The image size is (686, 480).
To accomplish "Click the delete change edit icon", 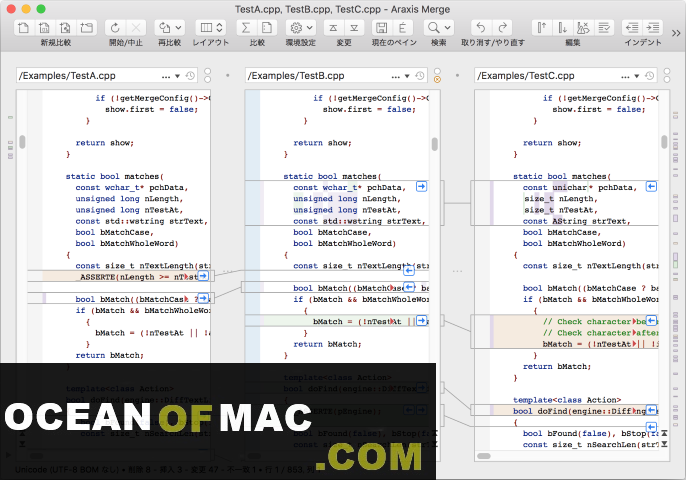I will 583,28.
